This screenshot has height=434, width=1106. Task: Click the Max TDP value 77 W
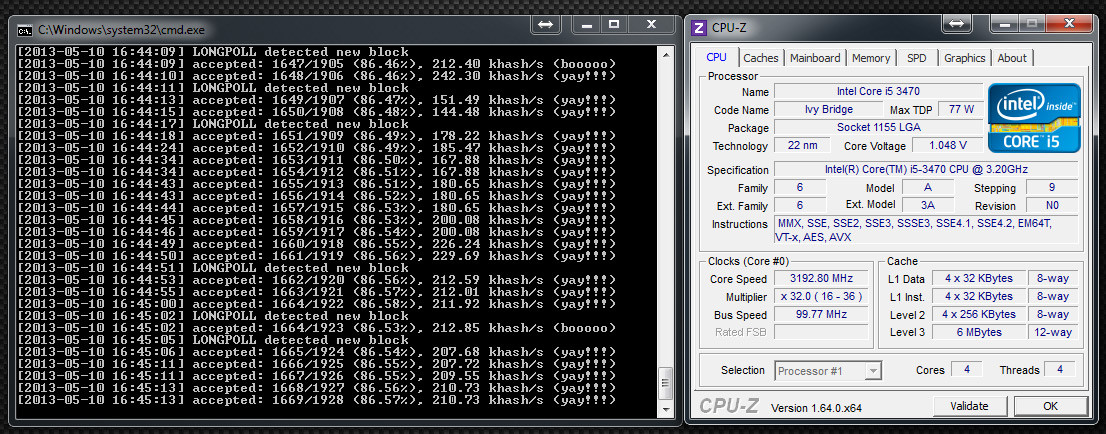click(961, 109)
